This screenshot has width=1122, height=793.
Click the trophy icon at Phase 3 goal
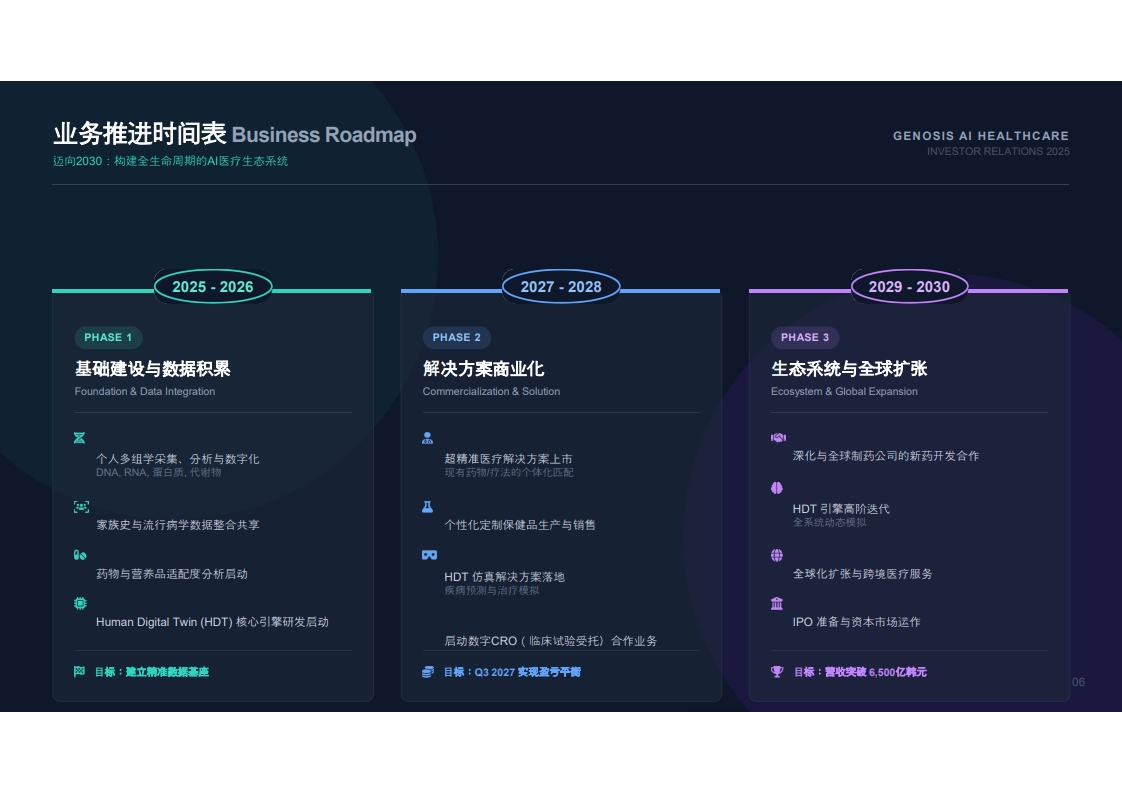777,671
